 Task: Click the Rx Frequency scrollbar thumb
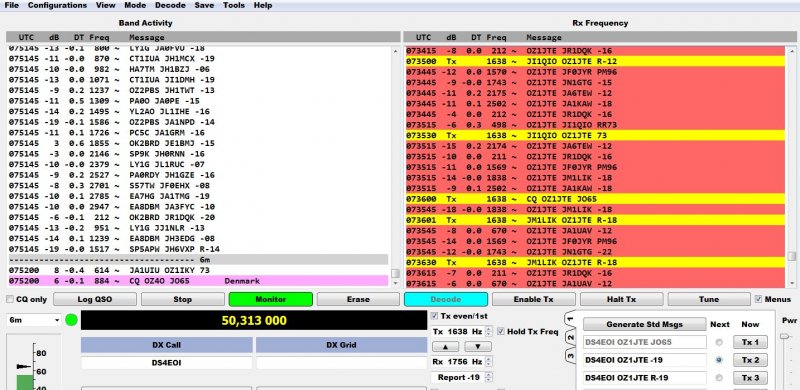click(x=791, y=256)
